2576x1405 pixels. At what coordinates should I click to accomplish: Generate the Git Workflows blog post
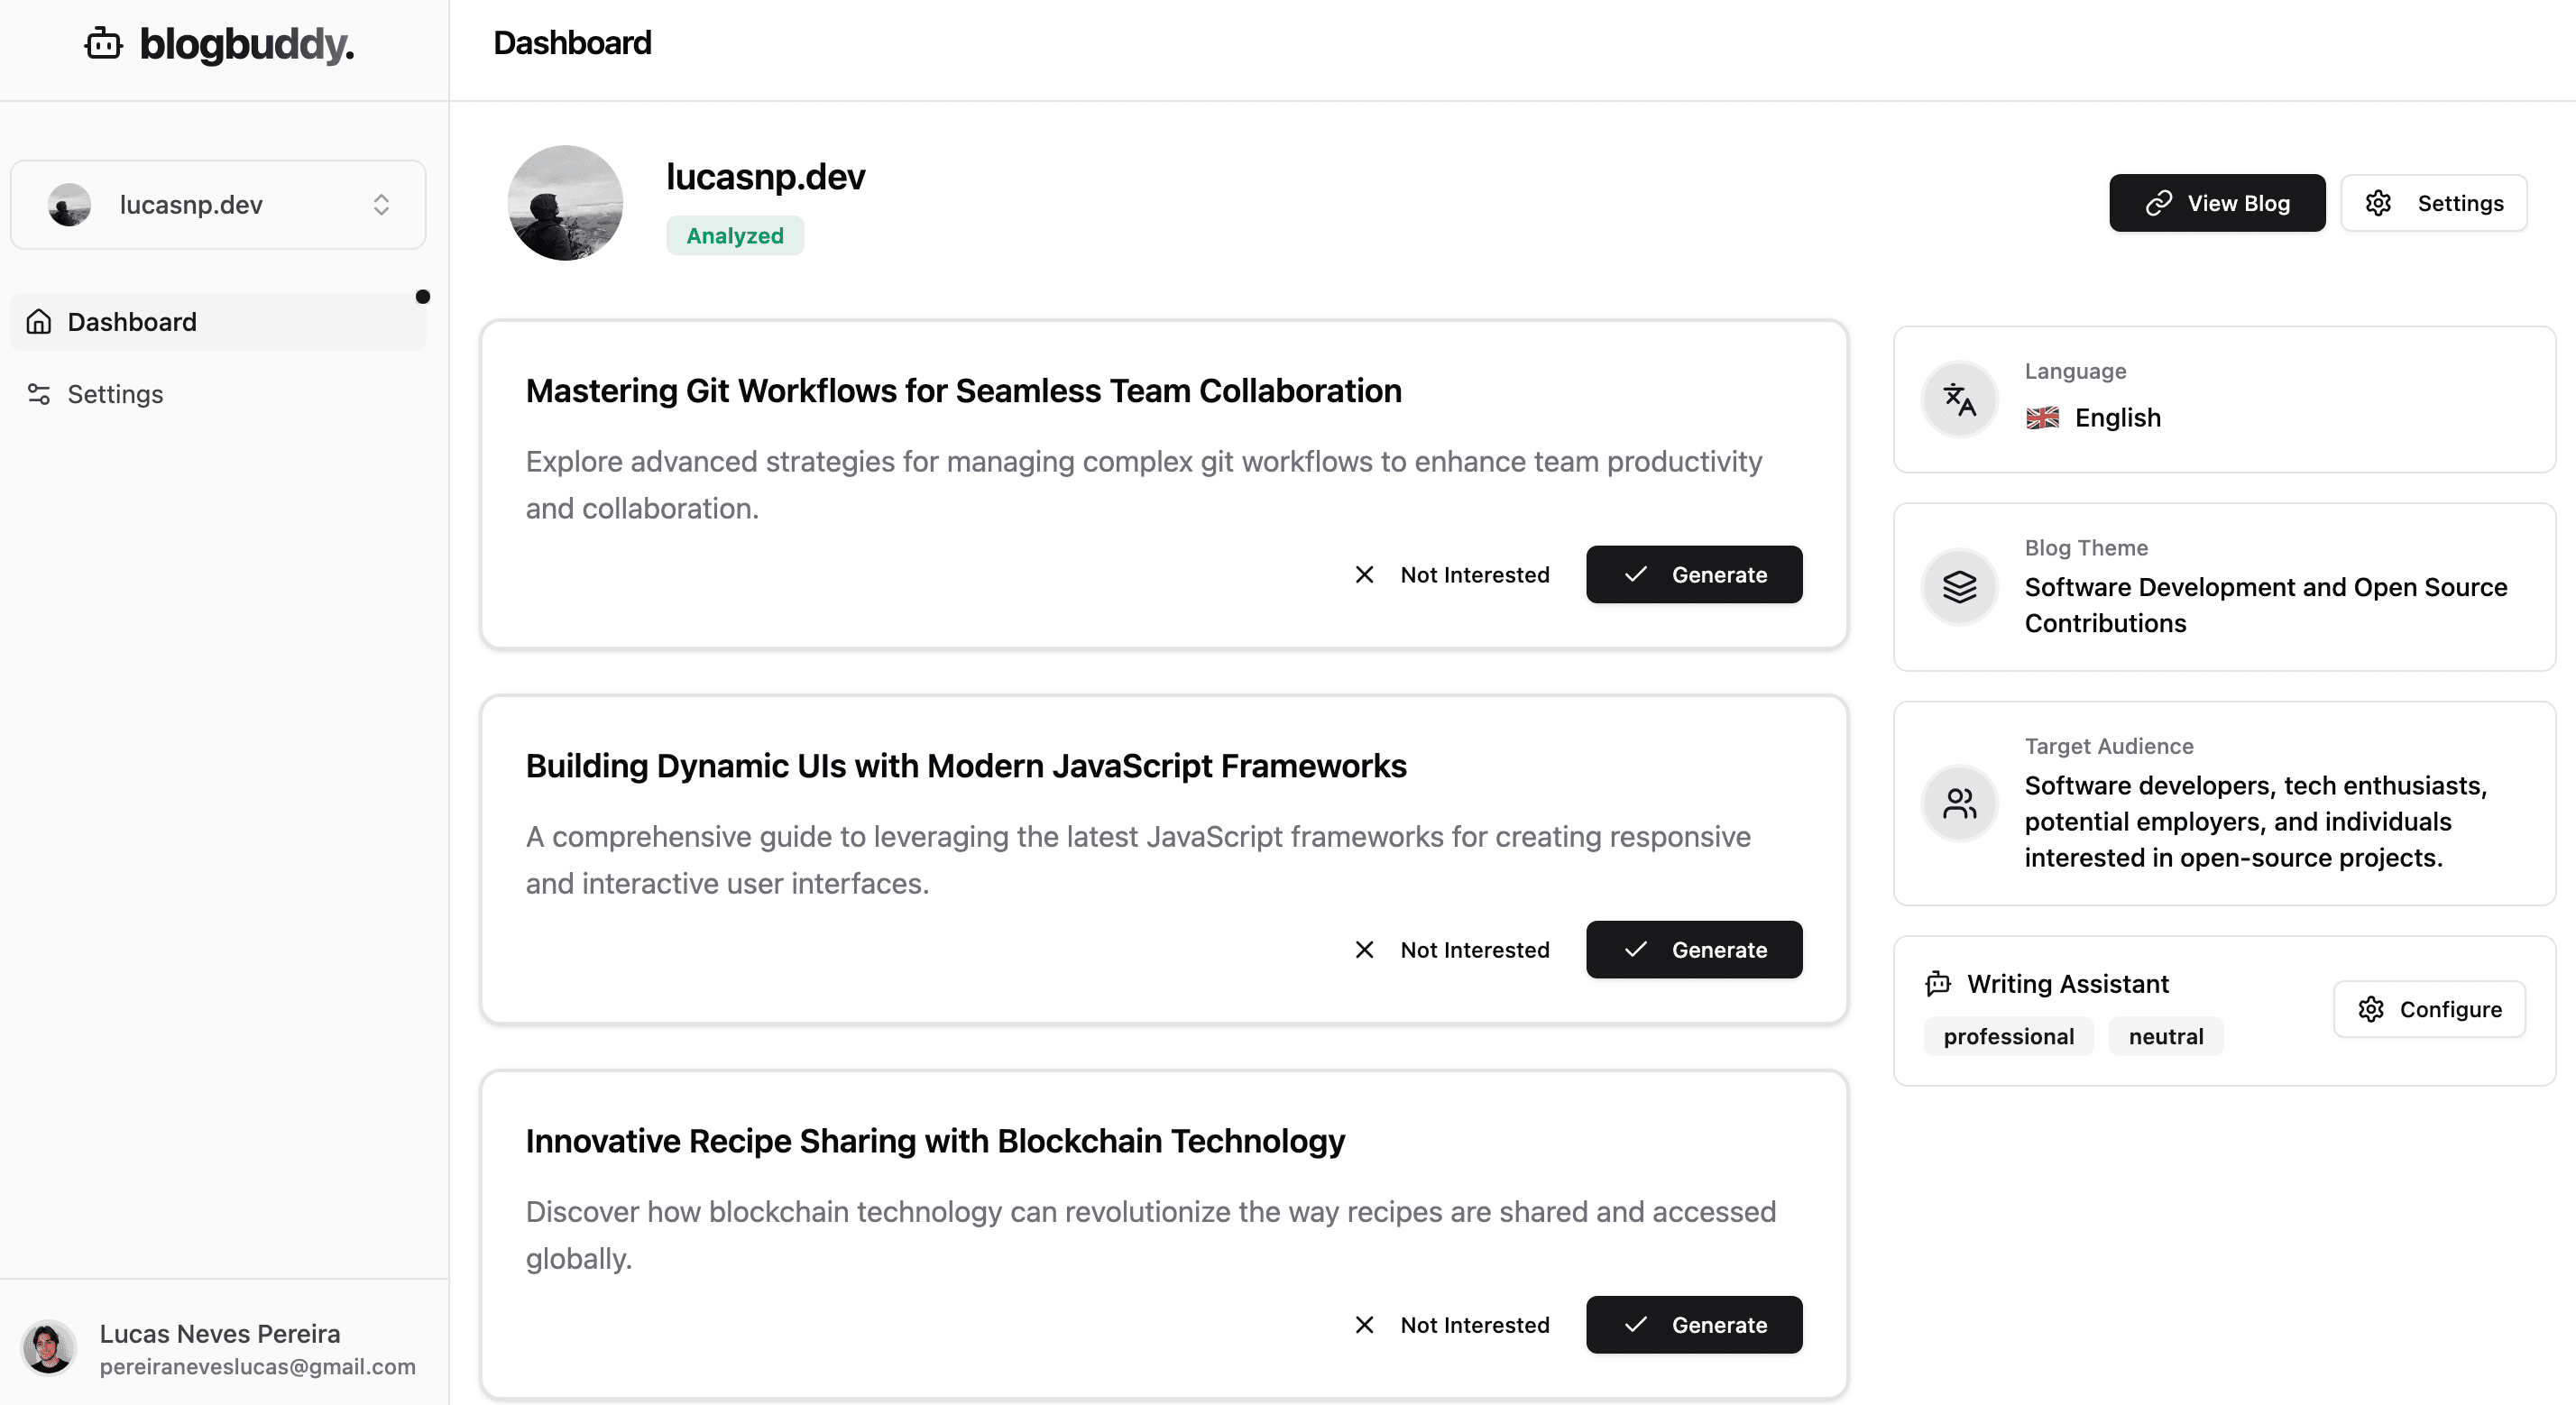1693,575
